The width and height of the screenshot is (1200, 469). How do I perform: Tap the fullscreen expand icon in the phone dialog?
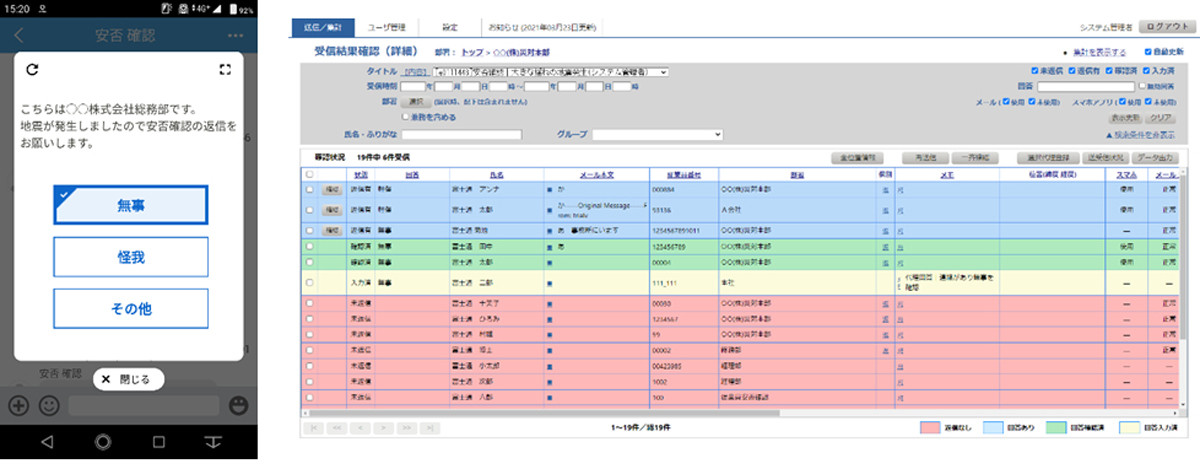pyautogui.click(x=225, y=70)
